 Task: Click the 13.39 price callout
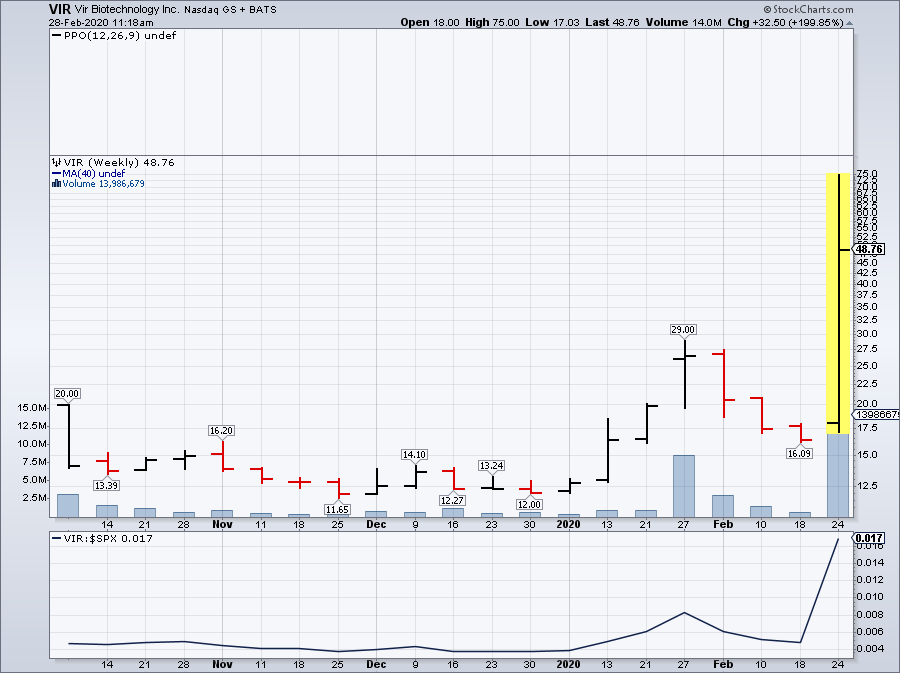(106, 485)
